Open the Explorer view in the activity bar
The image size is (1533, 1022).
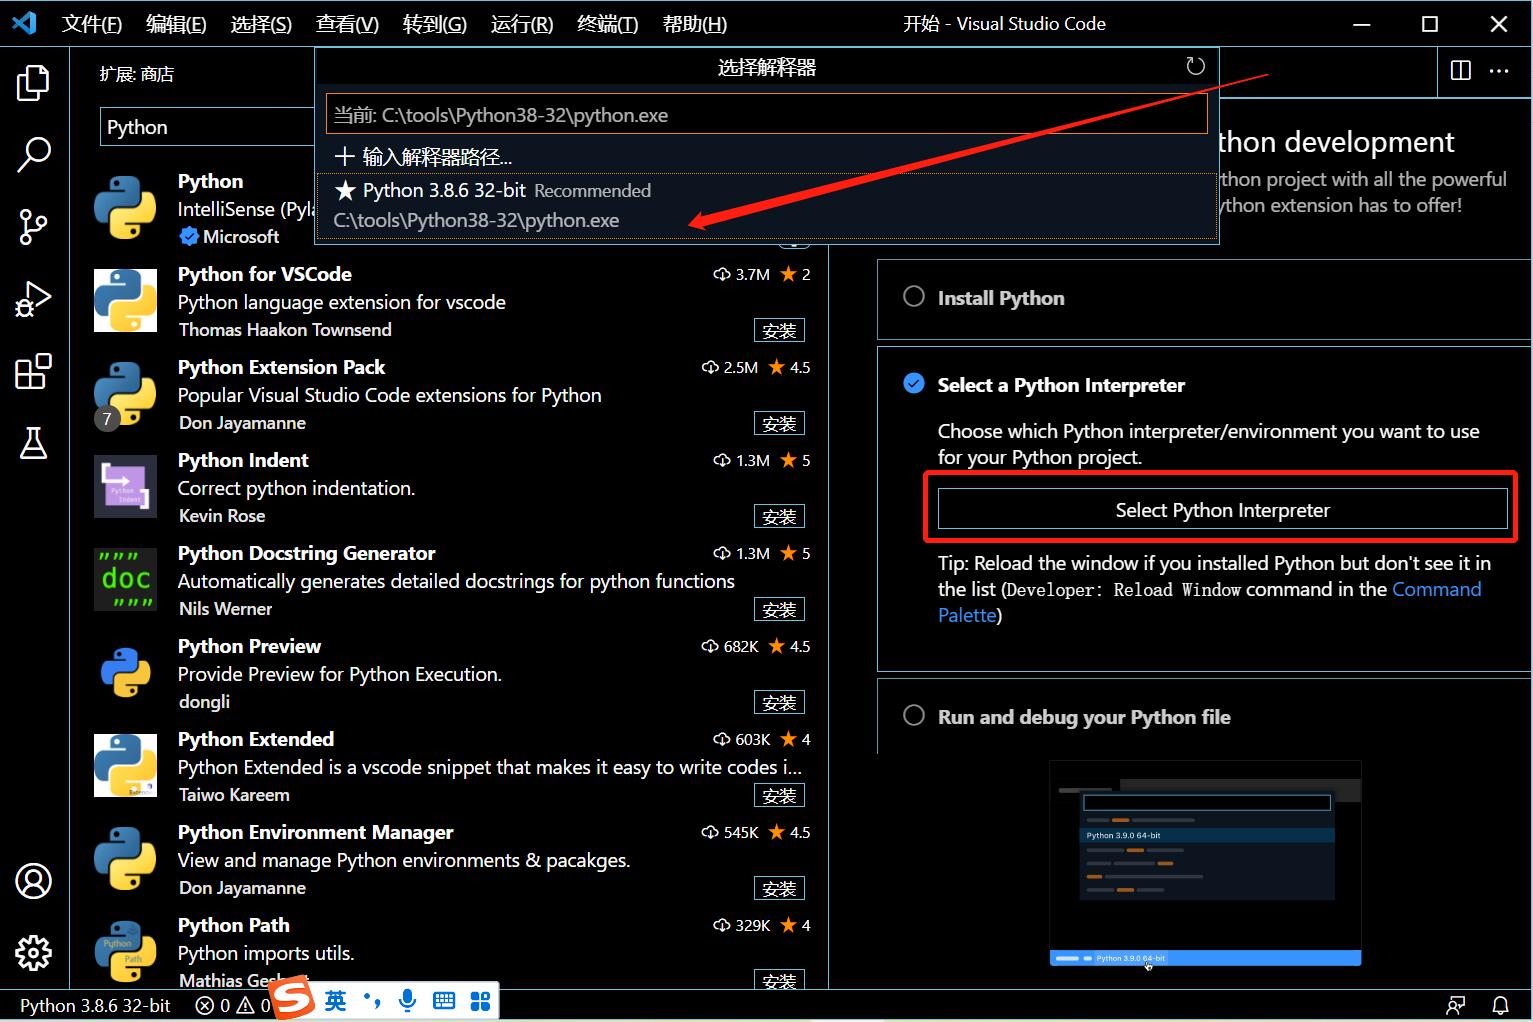pos(33,82)
